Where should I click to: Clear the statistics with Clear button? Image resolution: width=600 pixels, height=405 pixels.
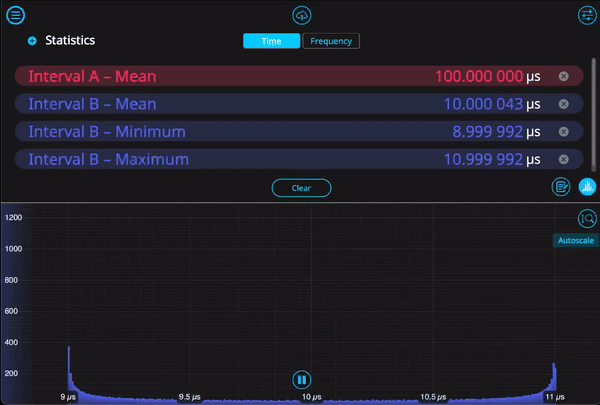tap(302, 188)
